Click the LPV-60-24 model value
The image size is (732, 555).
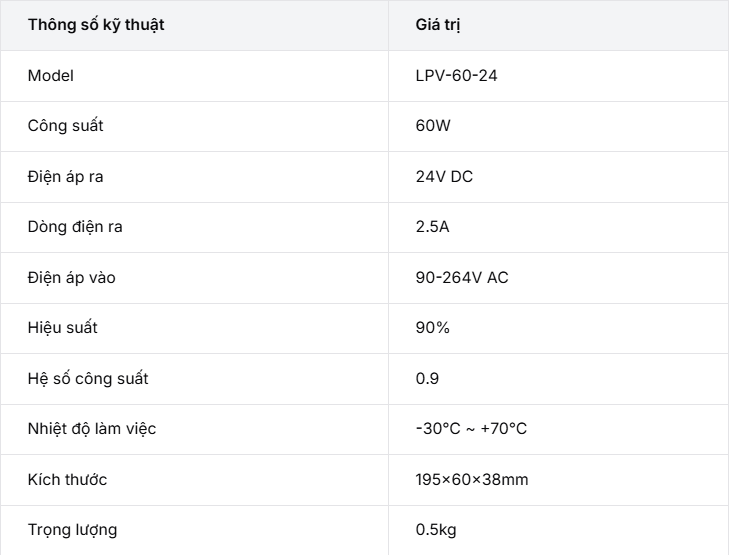tap(457, 76)
